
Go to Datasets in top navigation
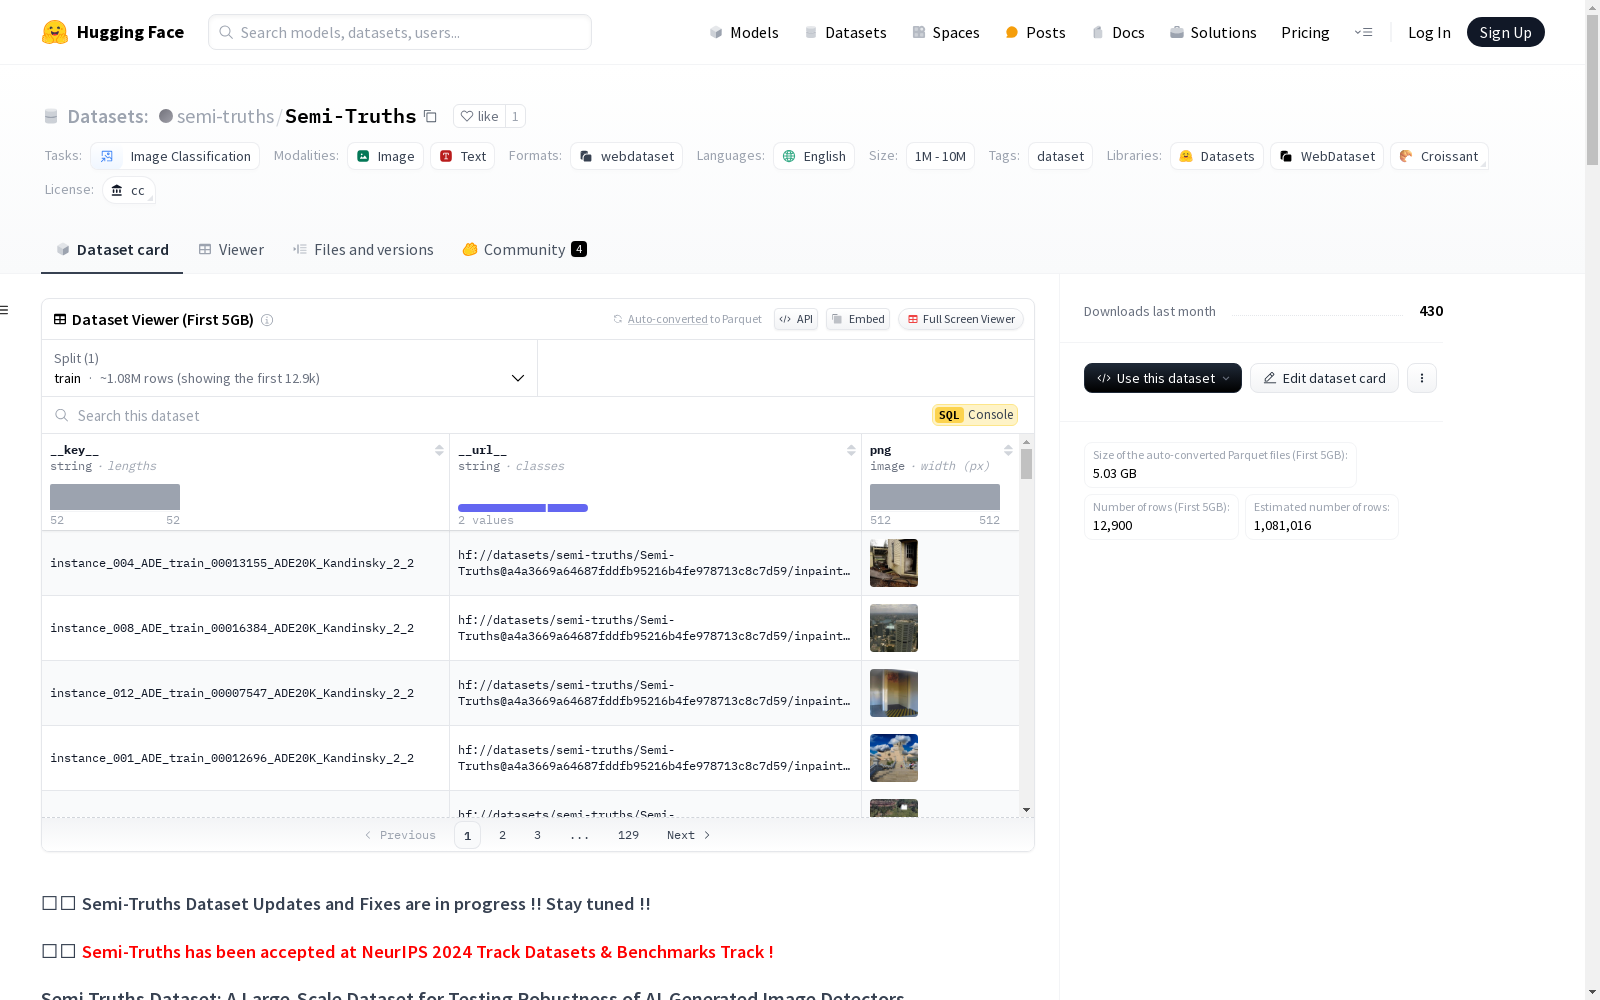pyautogui.click(x=846, y=32)
